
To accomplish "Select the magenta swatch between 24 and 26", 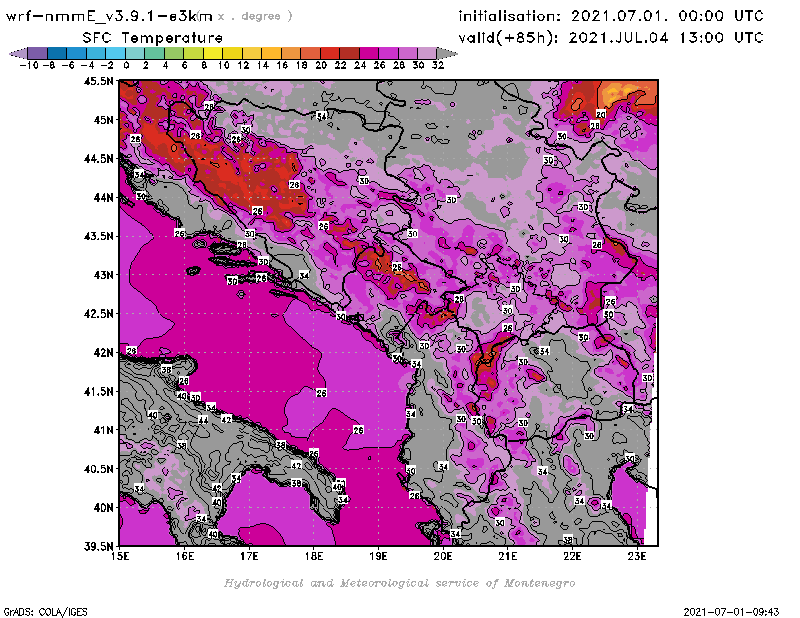I will click(x=368, y=54).
